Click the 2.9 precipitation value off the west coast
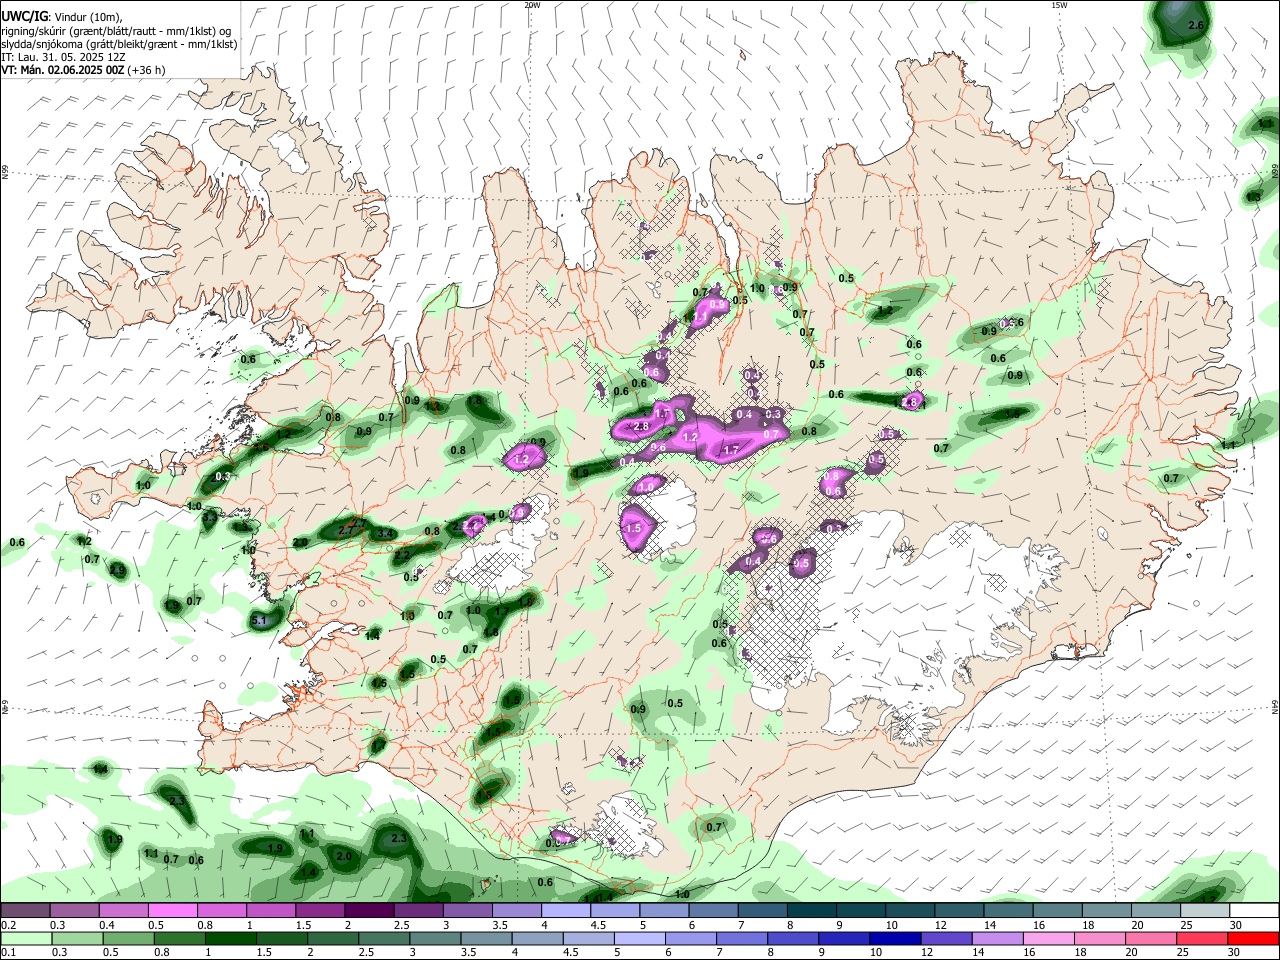Image resolution: width=1280 pixels, height=960 pixels. point(118,571)
